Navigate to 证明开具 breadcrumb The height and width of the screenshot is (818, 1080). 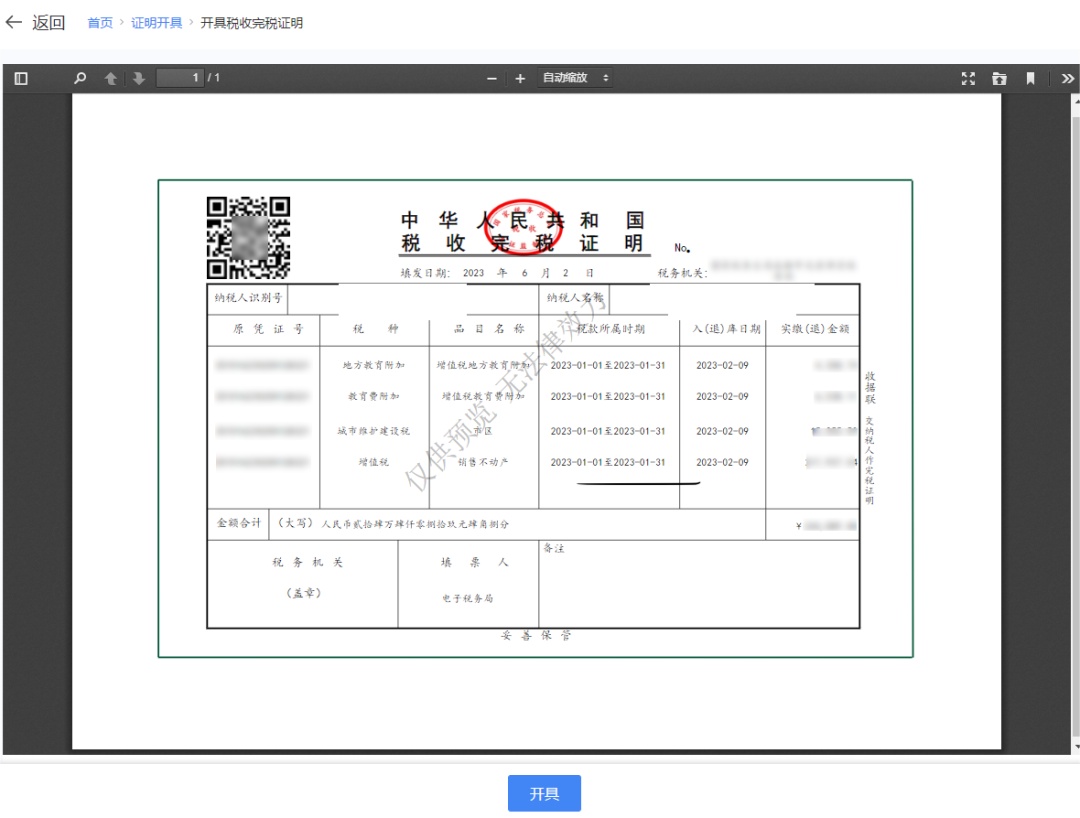[157, 23]
